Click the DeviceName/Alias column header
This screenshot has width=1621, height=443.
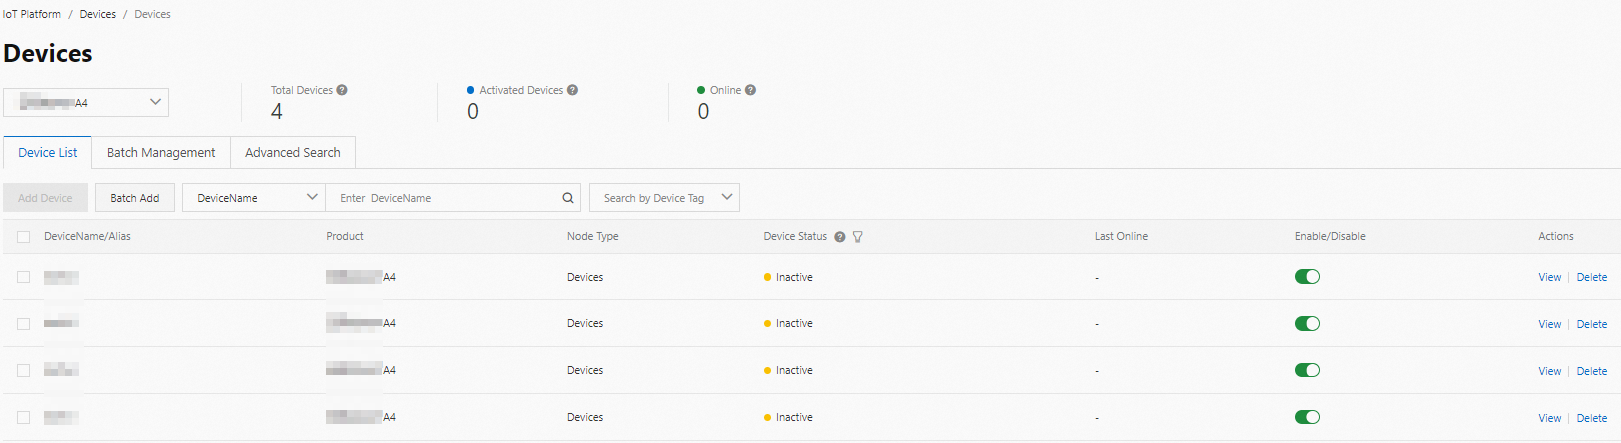pos(87,237)
